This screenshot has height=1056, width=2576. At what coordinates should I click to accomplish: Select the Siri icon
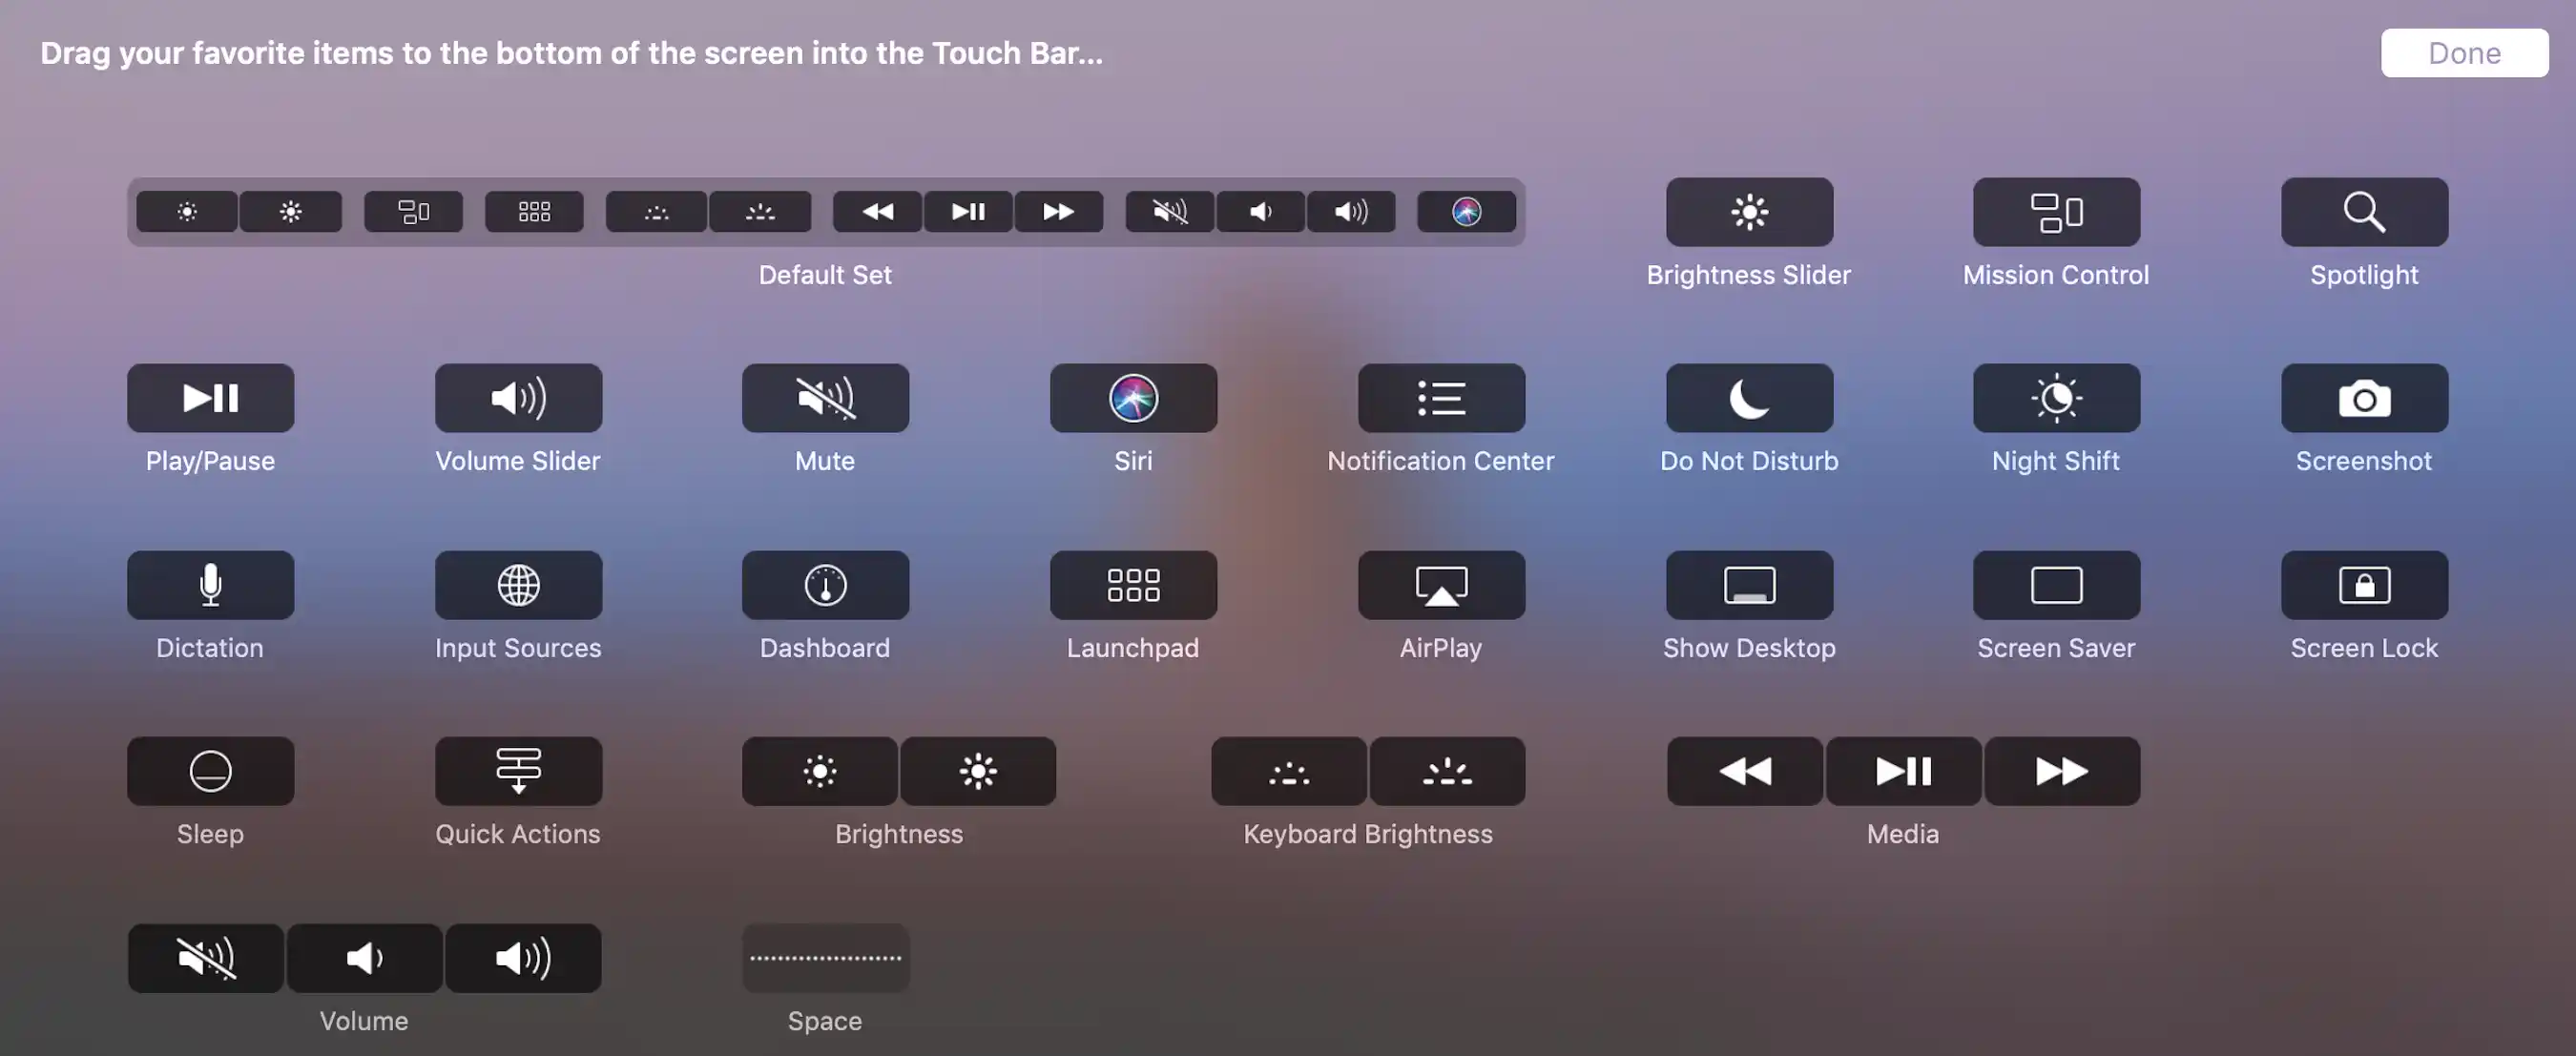[1133, 398]
